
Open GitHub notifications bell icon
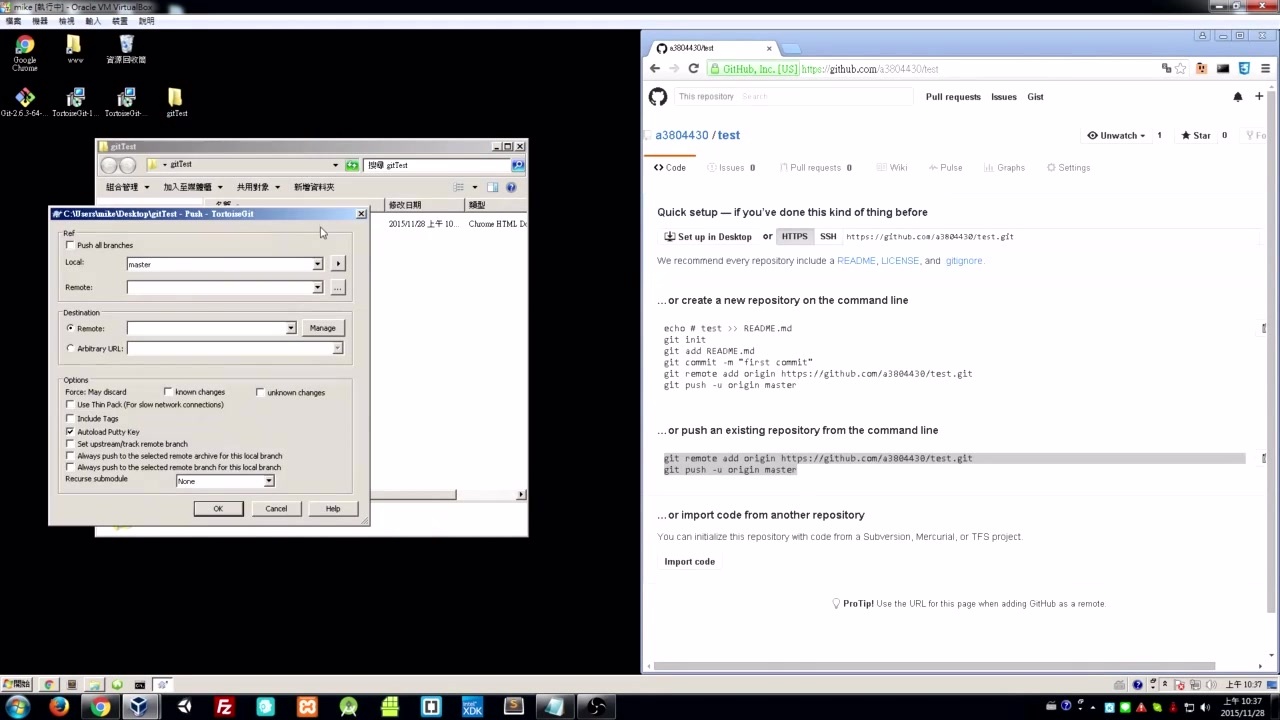pyautogui.click(x=1238, y=97)
